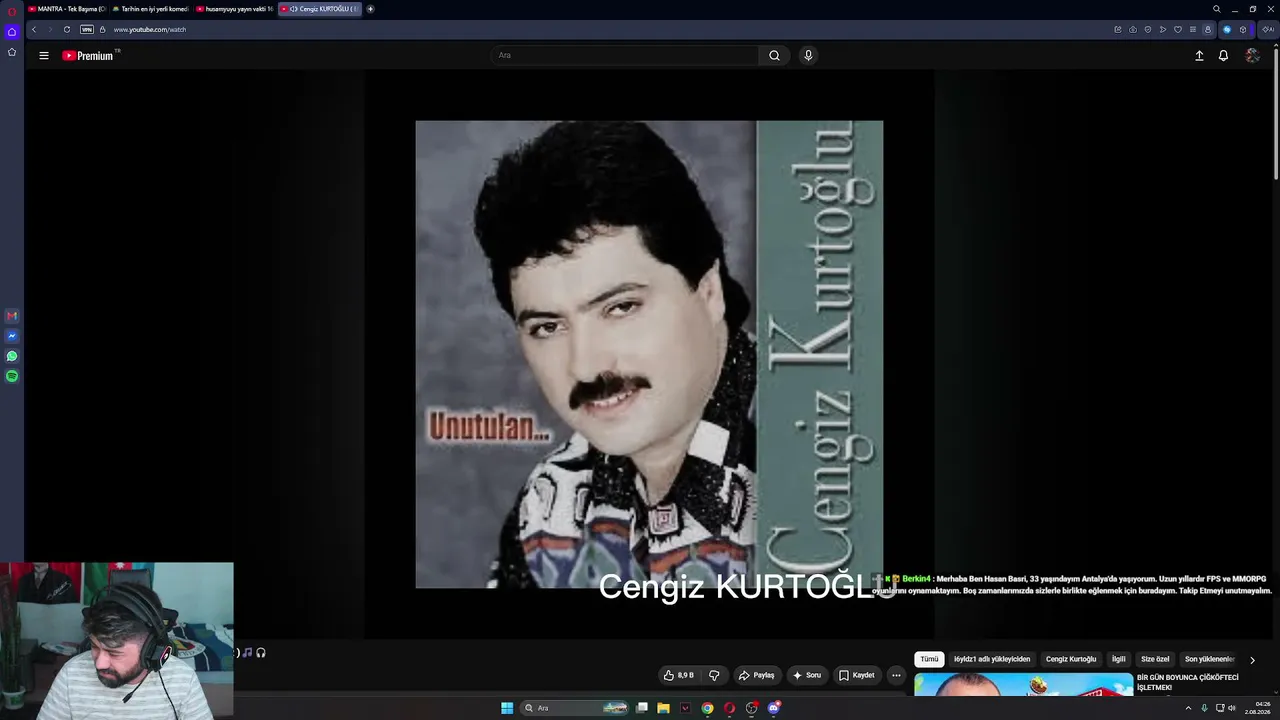Open Gmail from the Opera sidebar
Image resolution: width=1280 pixels, height=720 pixels.
point(12,316)
